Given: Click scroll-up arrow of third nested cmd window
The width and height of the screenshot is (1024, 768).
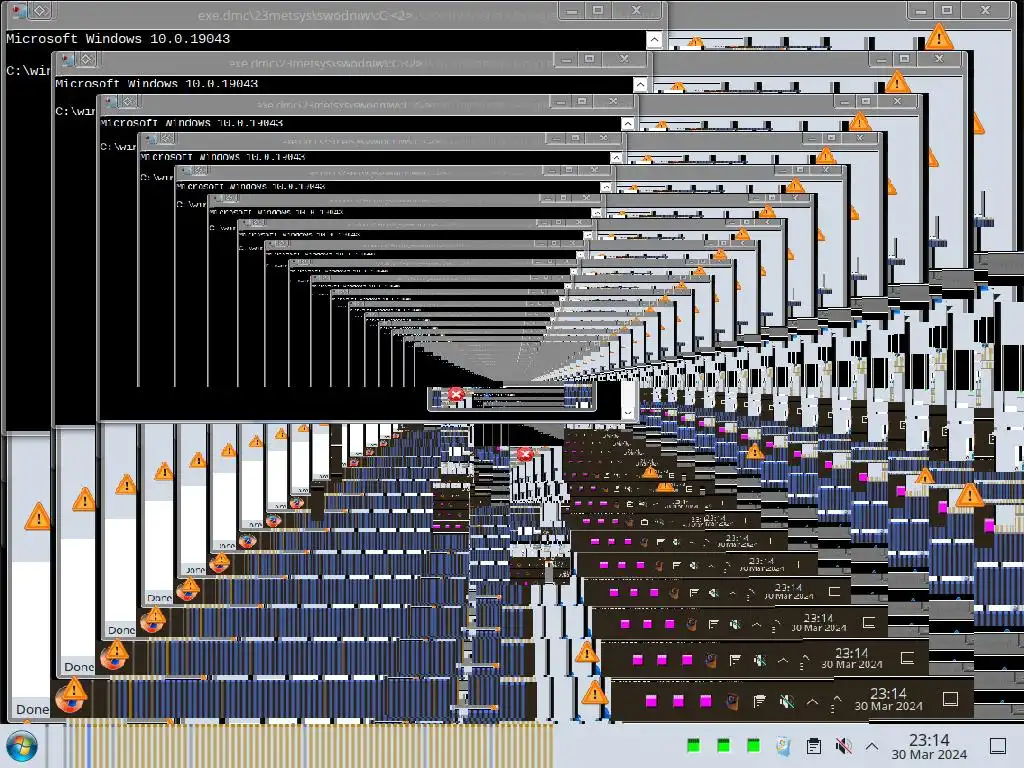Looking at the screenshot, I should (628, 123).
